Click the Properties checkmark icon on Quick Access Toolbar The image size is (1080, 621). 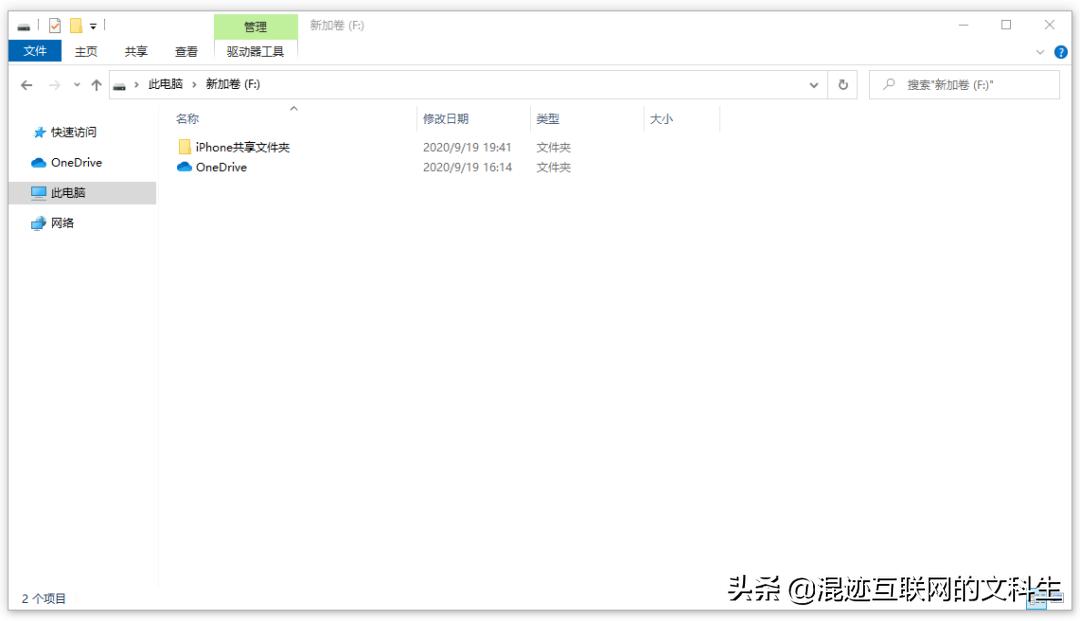(55, 26)
